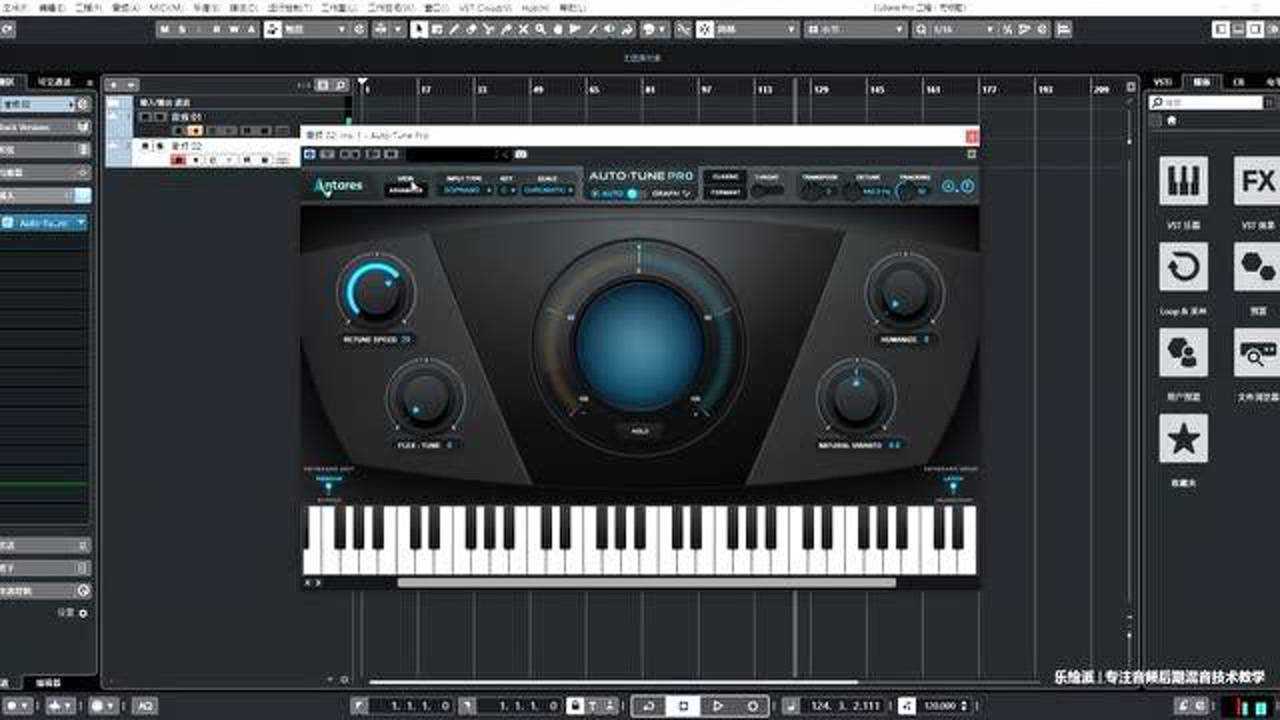Click Auto-Tune power bypass icon at top right
Image resolution: width=1280 pixels, height=720 pixels.
click(967, 186)
